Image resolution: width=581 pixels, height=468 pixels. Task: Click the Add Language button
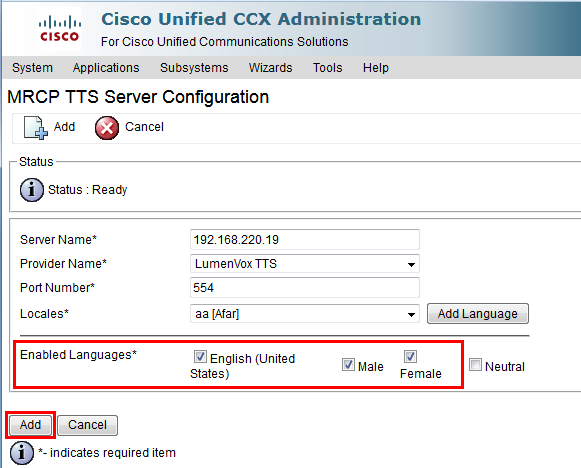[x=478, y=314]
